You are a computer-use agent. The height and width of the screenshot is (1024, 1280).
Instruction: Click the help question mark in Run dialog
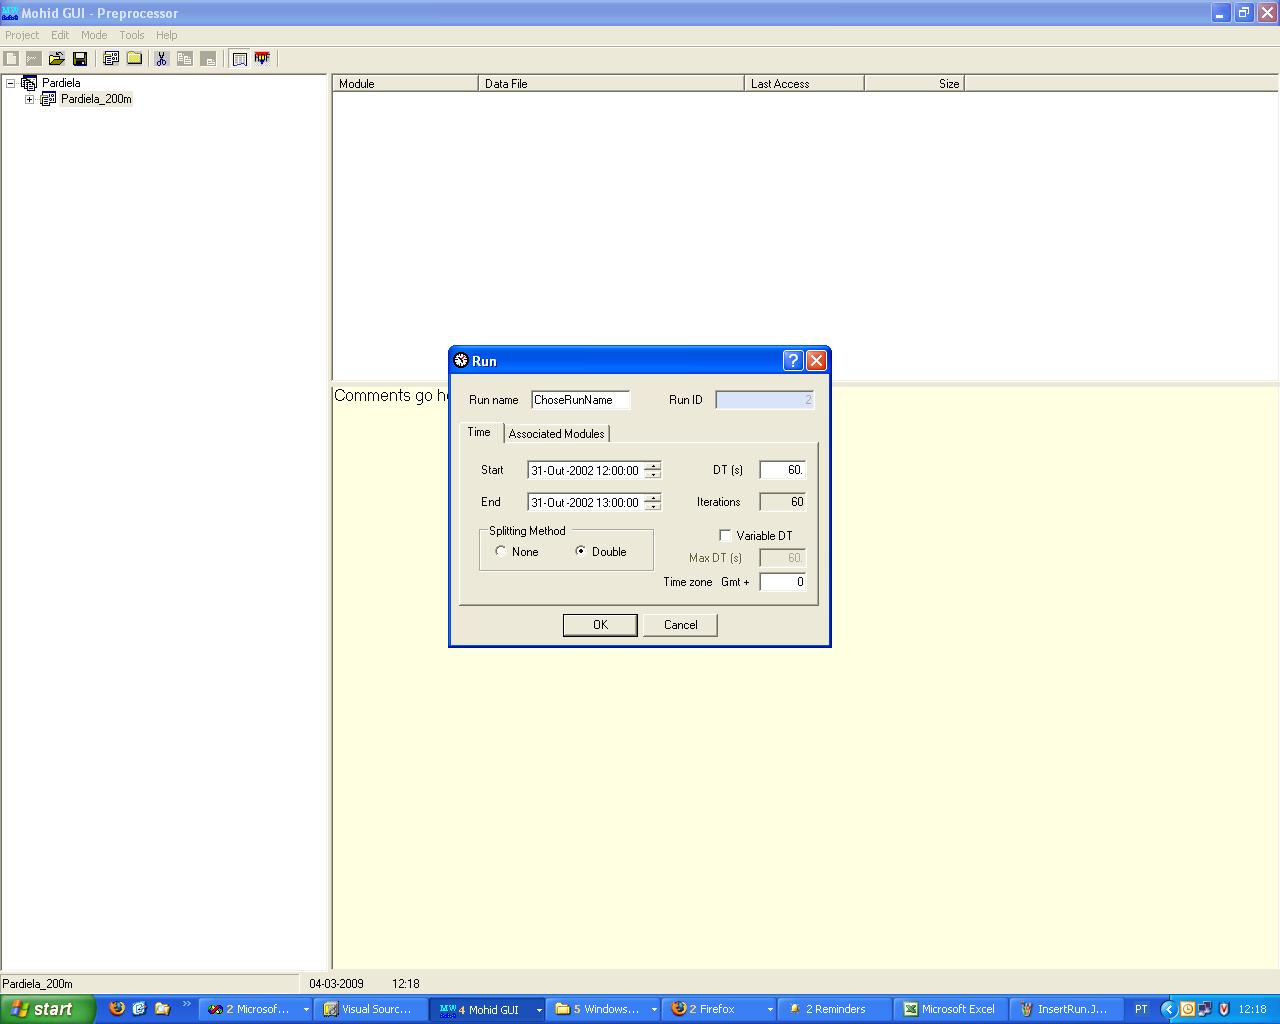coord(793,361)
